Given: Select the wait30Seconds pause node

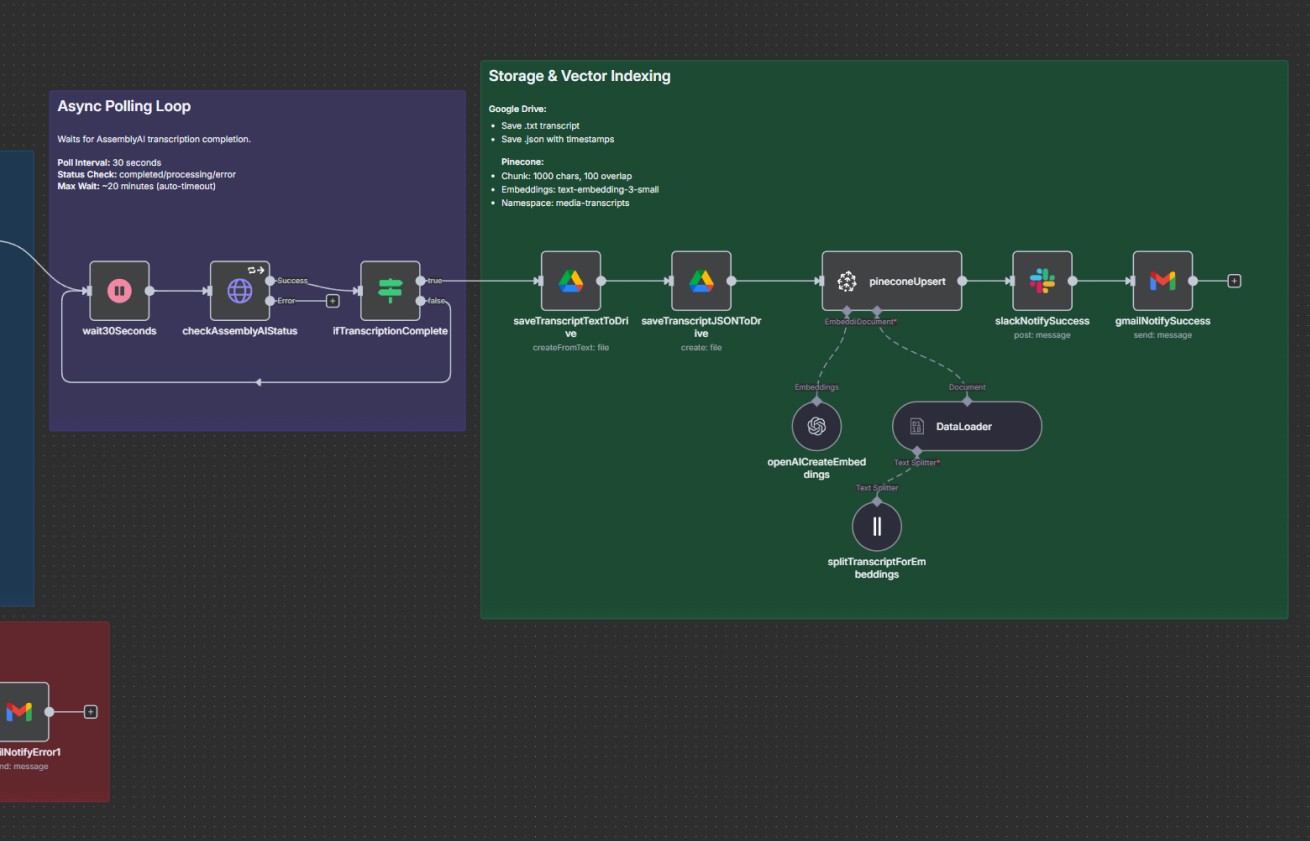Looking at the screenshot, I should 119,291.
